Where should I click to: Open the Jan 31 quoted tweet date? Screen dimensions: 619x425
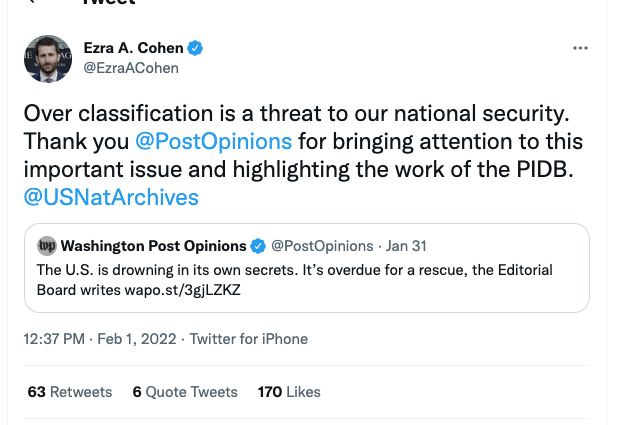pos(406,246)
